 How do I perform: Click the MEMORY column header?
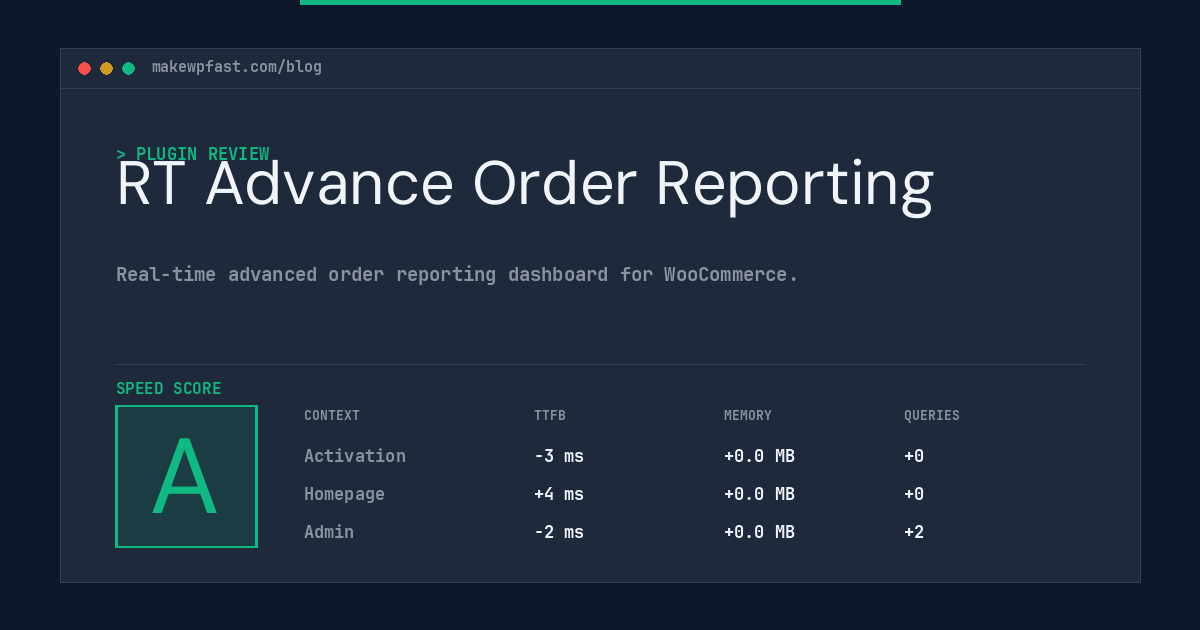click(x=748, y=416)
